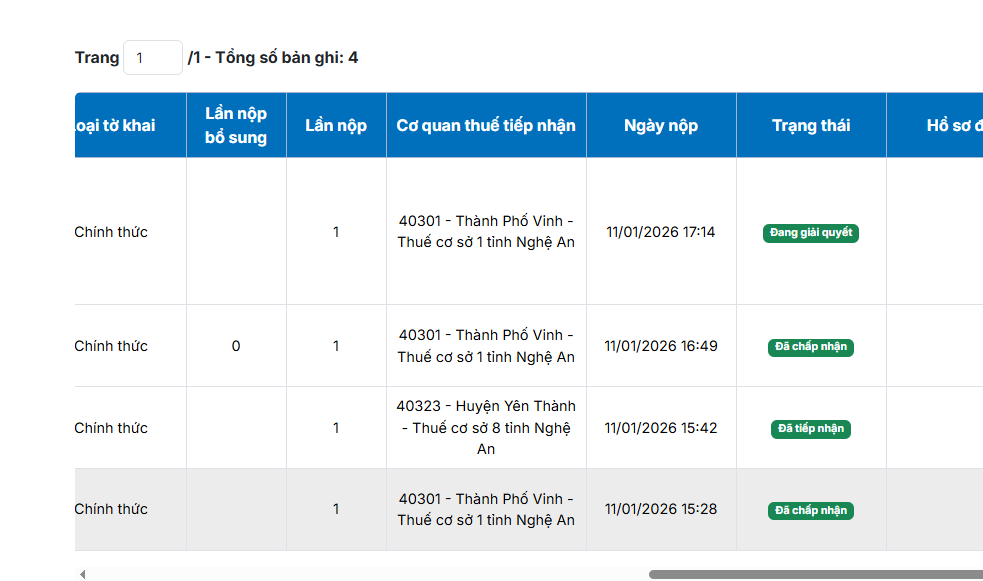
Task: Click the "Đang giải quyết" status badge
Action: pos(811,233)
